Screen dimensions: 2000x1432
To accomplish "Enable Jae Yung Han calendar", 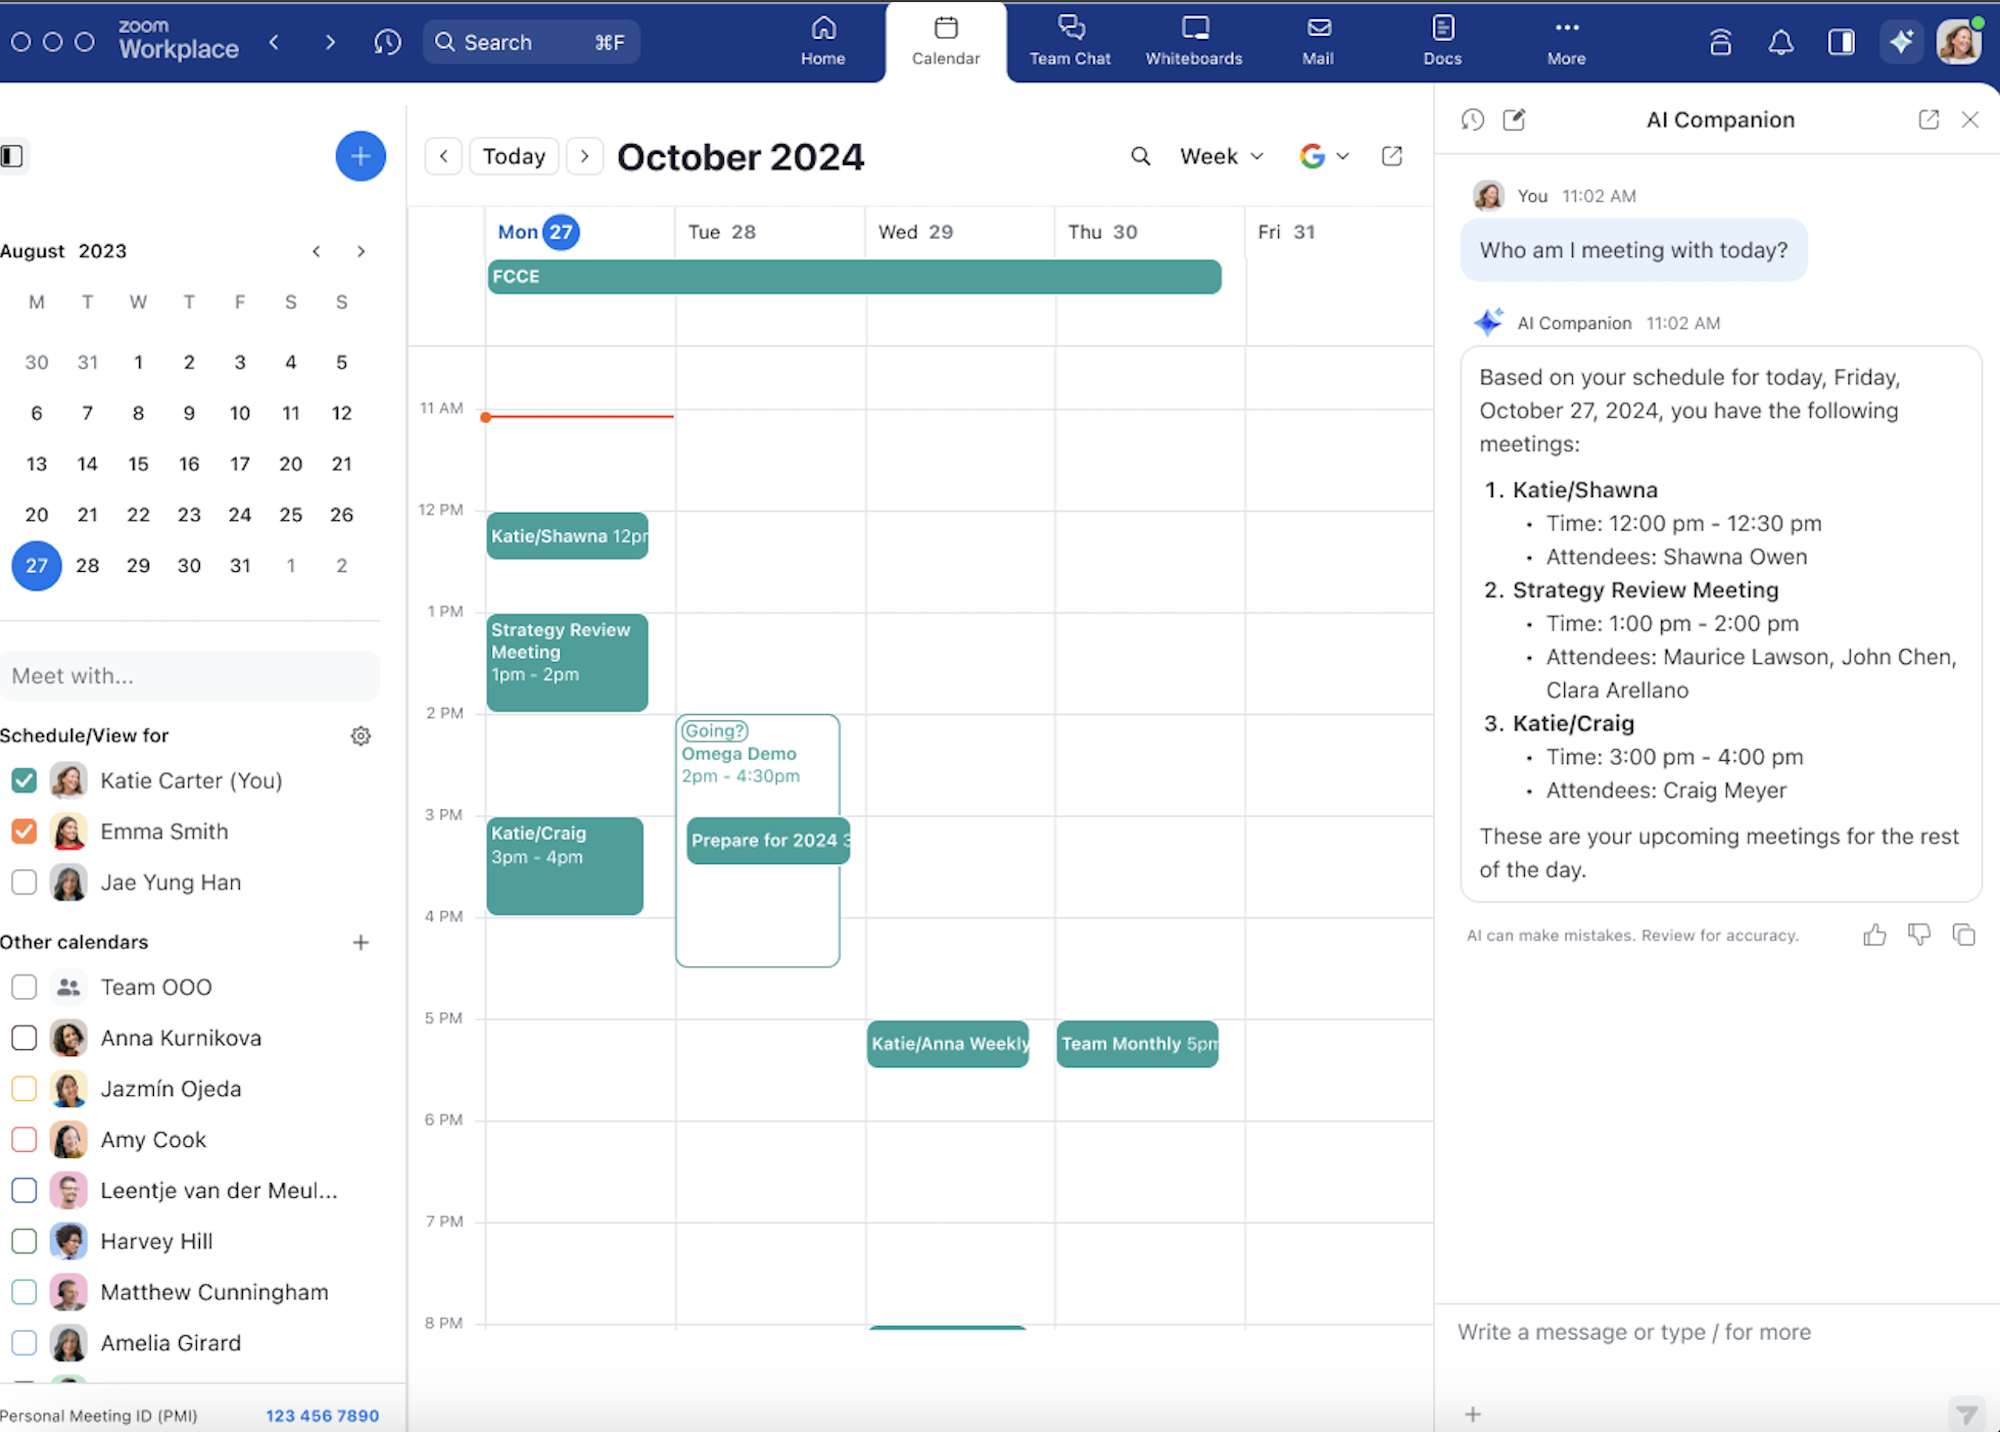I will (24, 882).
